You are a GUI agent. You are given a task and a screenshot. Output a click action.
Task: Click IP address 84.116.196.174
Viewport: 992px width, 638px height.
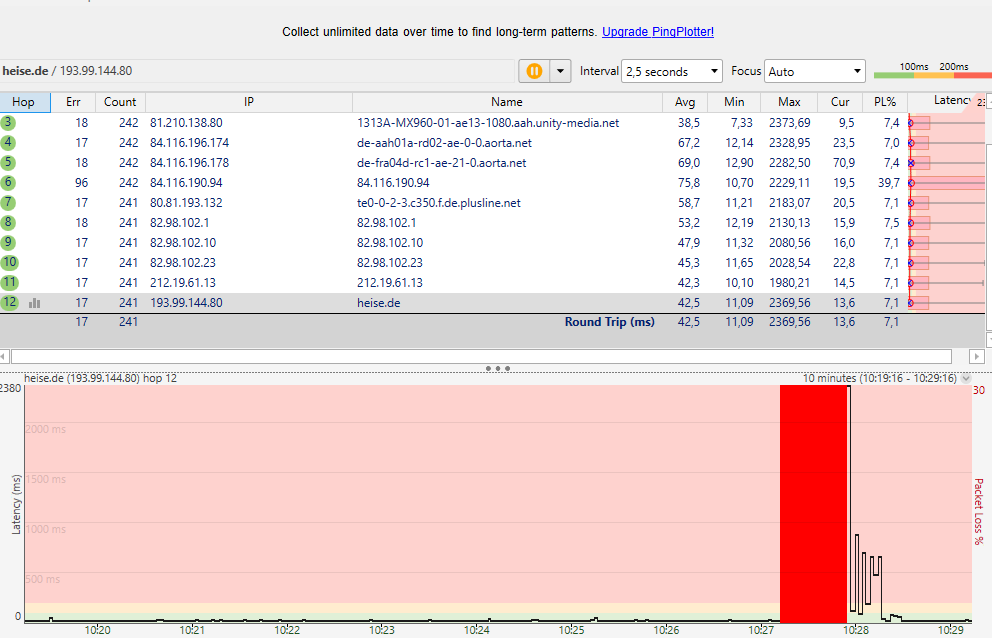189,143
